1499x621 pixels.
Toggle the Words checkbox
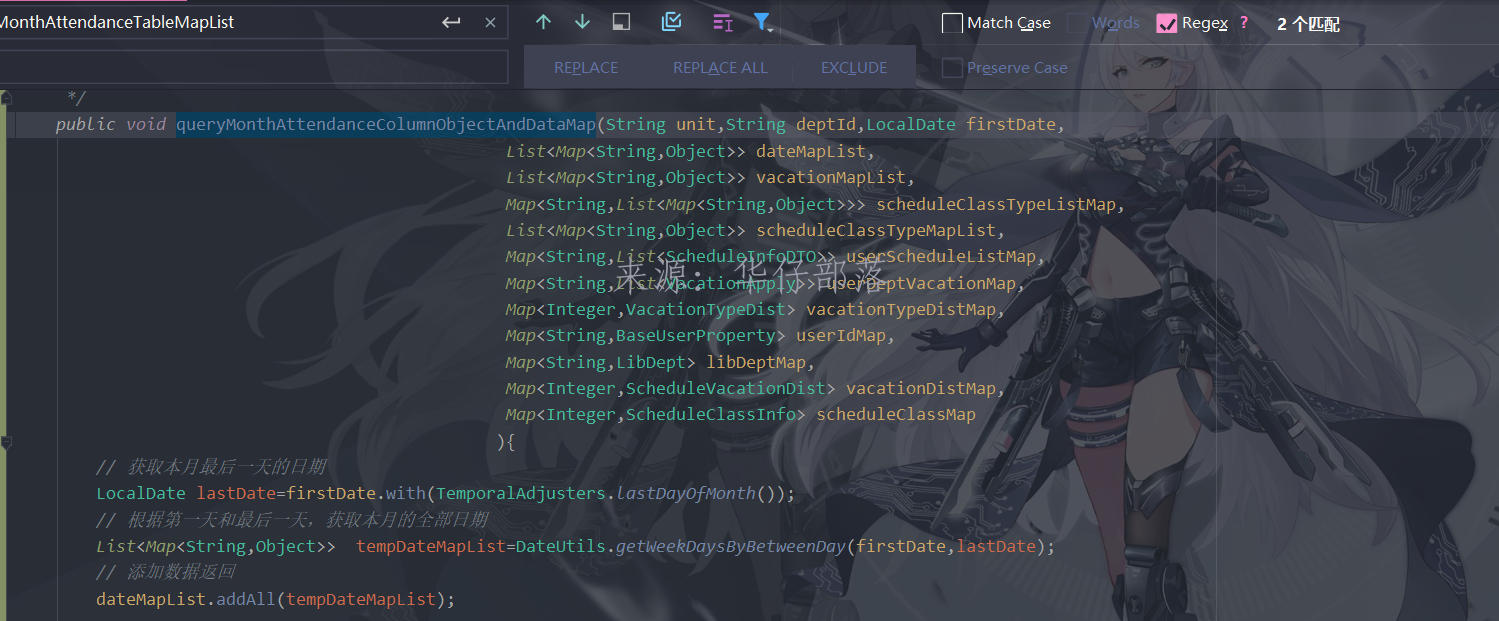(x=1077, y=23)
